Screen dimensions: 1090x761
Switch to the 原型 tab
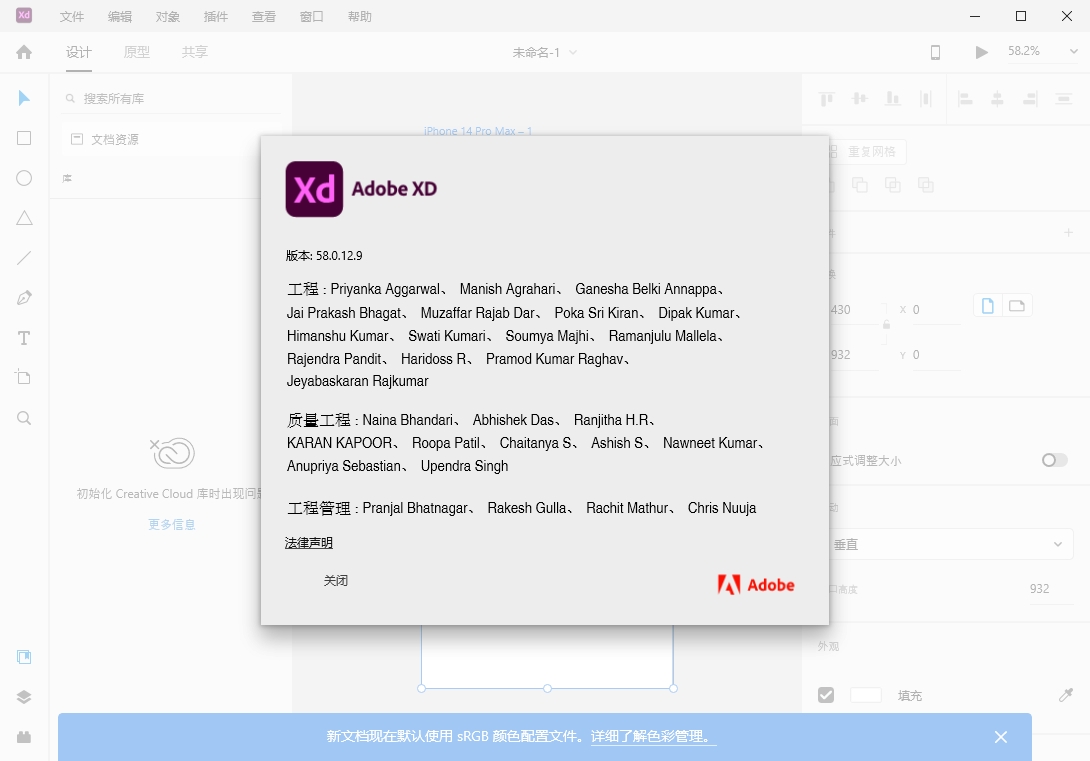[137, 52]
